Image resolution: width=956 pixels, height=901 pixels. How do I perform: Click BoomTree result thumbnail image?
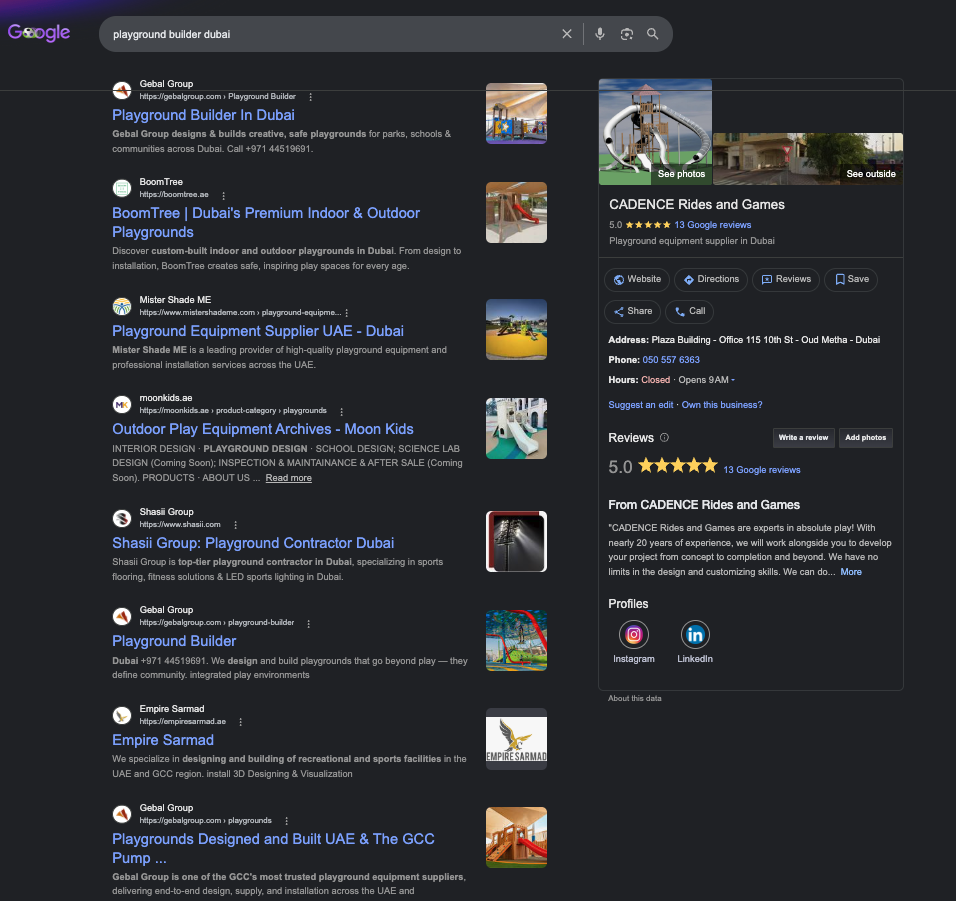coord(516,213)
